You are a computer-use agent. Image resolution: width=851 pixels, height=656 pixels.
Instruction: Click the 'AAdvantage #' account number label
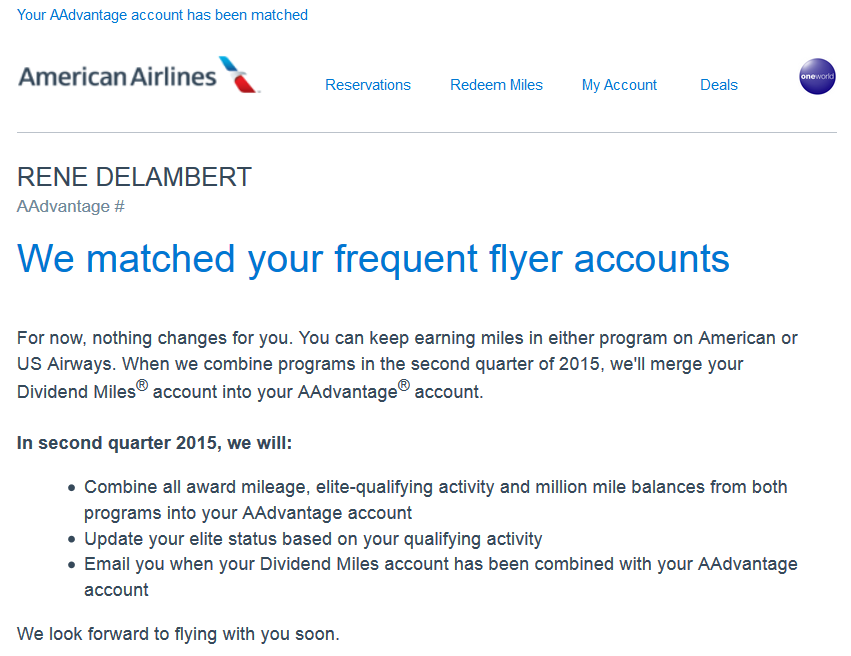(x=71, y=207)
